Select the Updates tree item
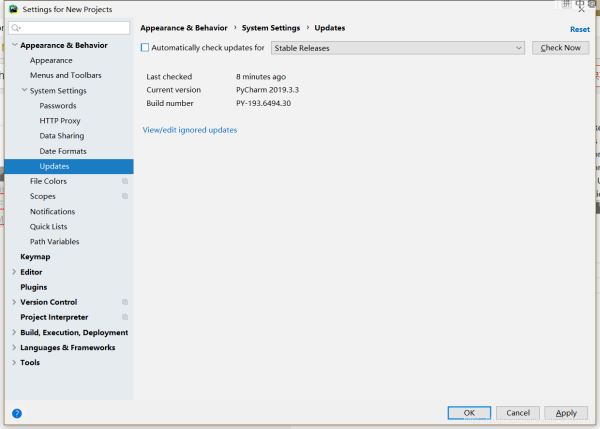The image size is (600, 429). pyautogui.click(x=69, y=166)
